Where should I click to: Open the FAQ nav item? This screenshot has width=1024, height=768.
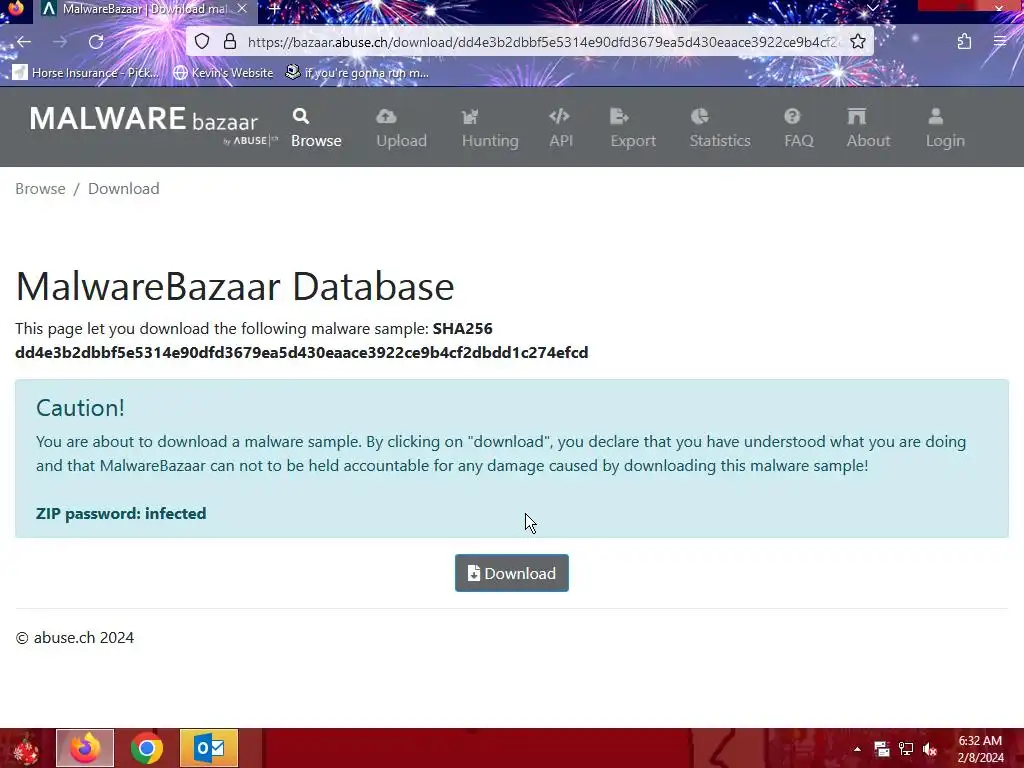click(799, 128)
